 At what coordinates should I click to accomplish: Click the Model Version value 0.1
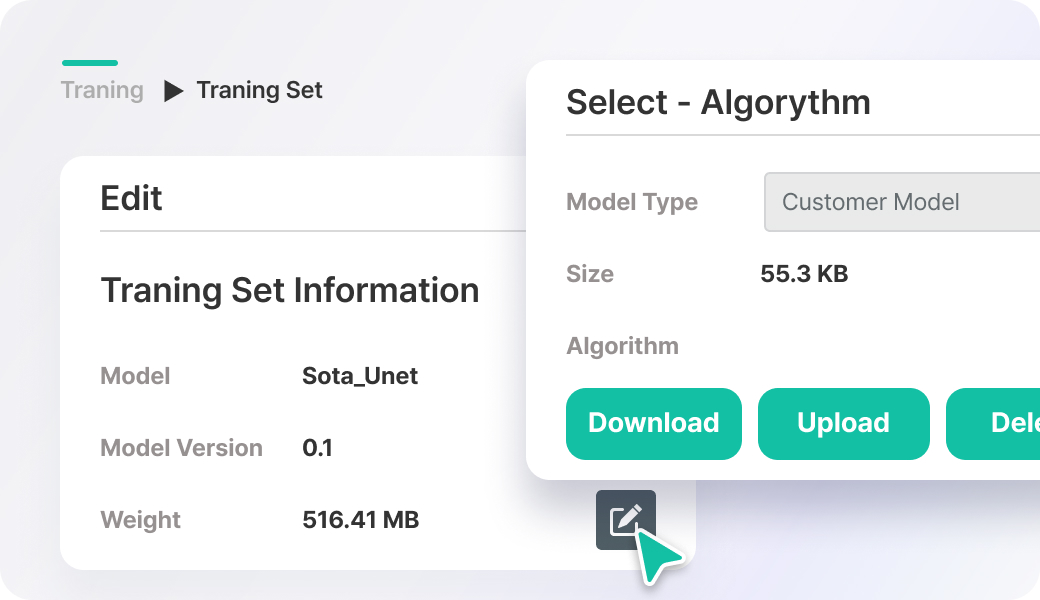317,448
